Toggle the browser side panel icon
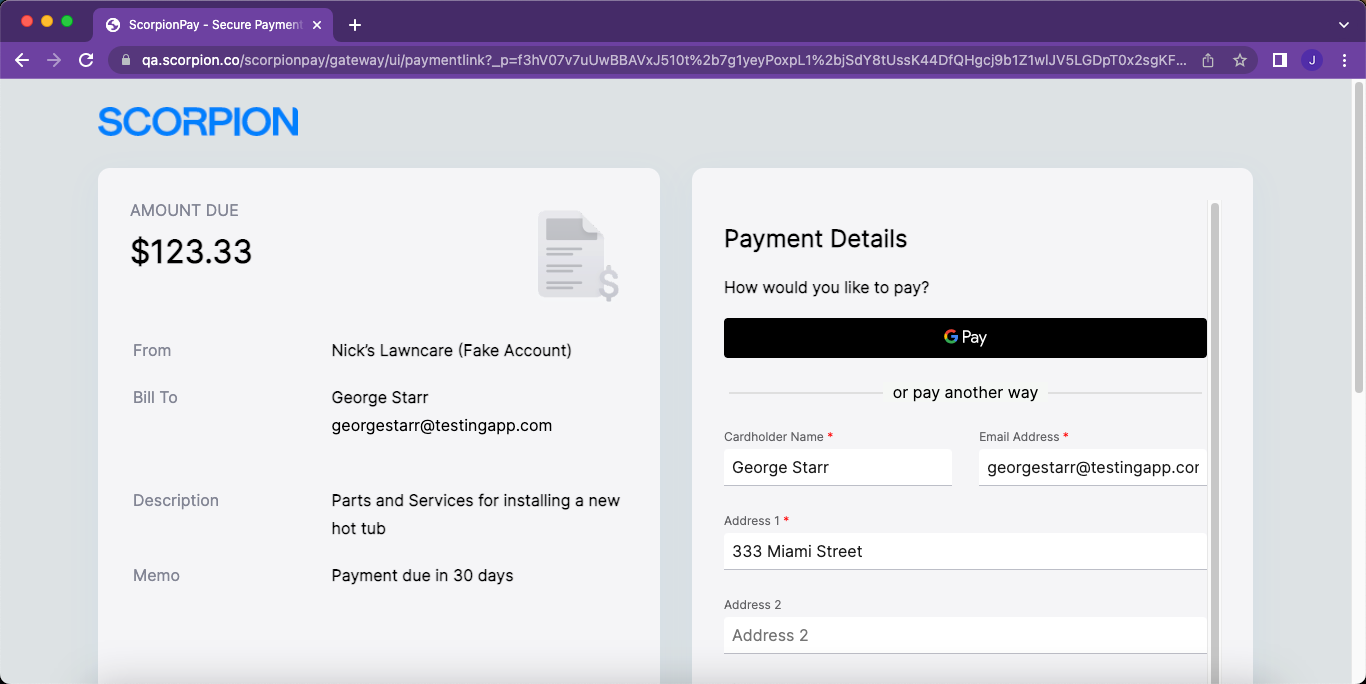 coord(1279,60)
